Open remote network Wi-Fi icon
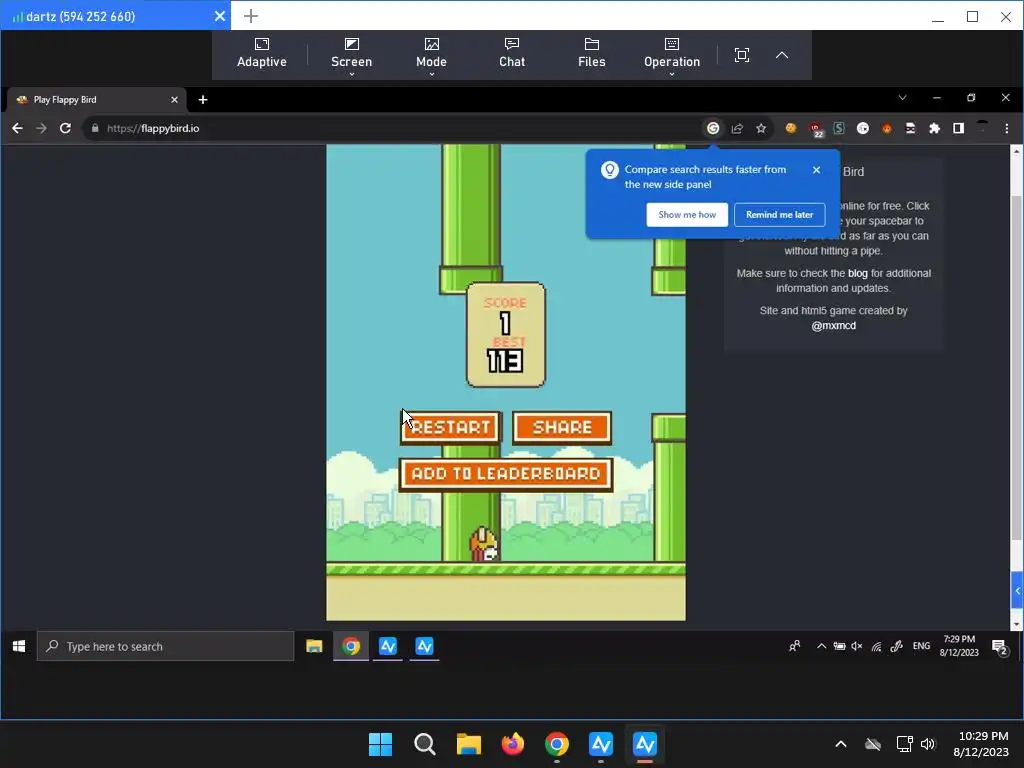This screenshot has width=1024, height=768. pos(876,647)
